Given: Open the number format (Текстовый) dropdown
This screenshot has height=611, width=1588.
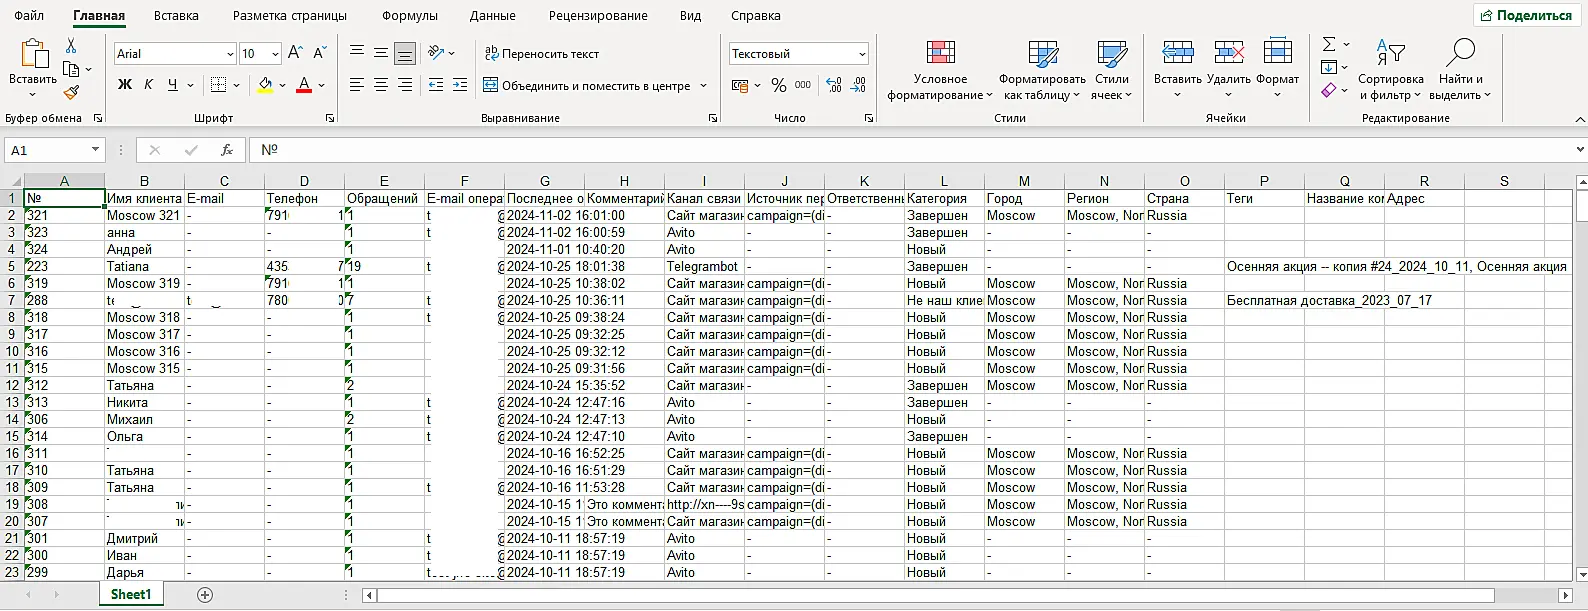Looking at the screenshot, I should tap(862, 54).
